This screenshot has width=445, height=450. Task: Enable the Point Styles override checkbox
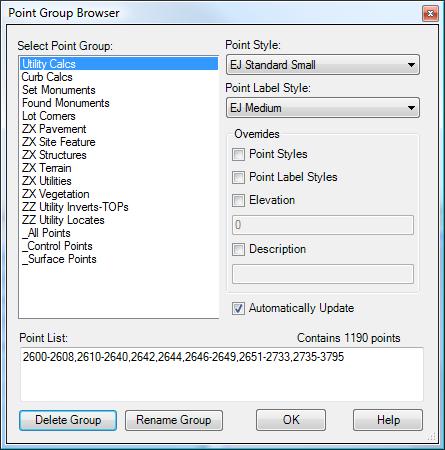click(x=238, y=154)
